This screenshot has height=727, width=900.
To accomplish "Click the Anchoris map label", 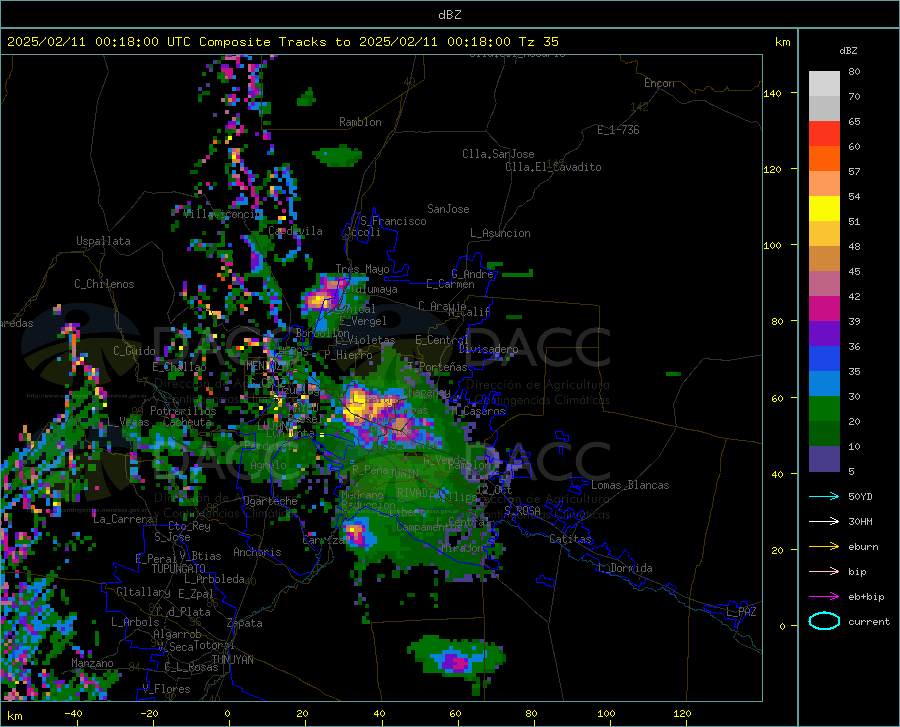I will (257, 553).
